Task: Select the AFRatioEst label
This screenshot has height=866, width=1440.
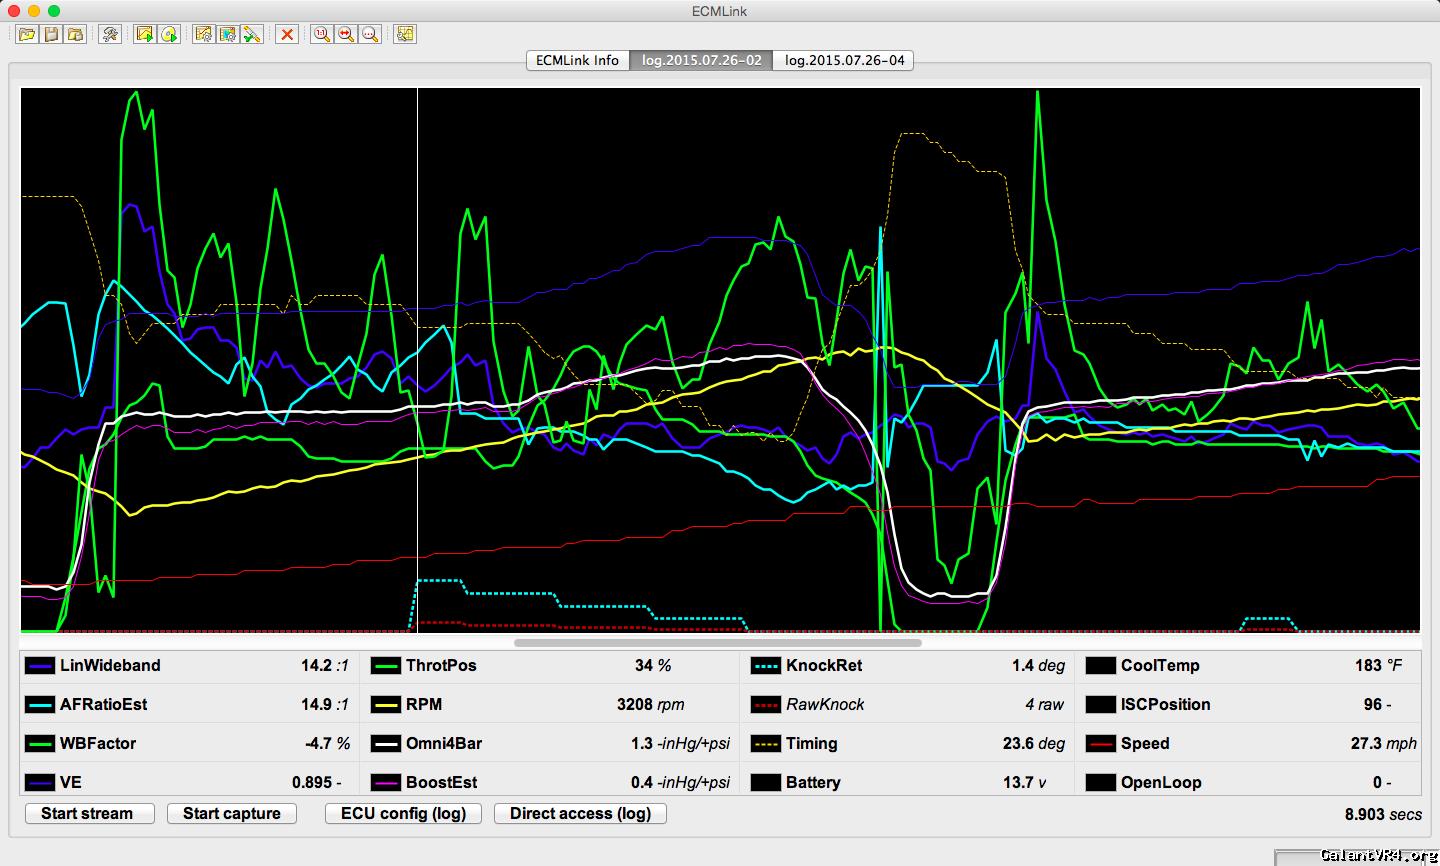Action: [103, 705]
